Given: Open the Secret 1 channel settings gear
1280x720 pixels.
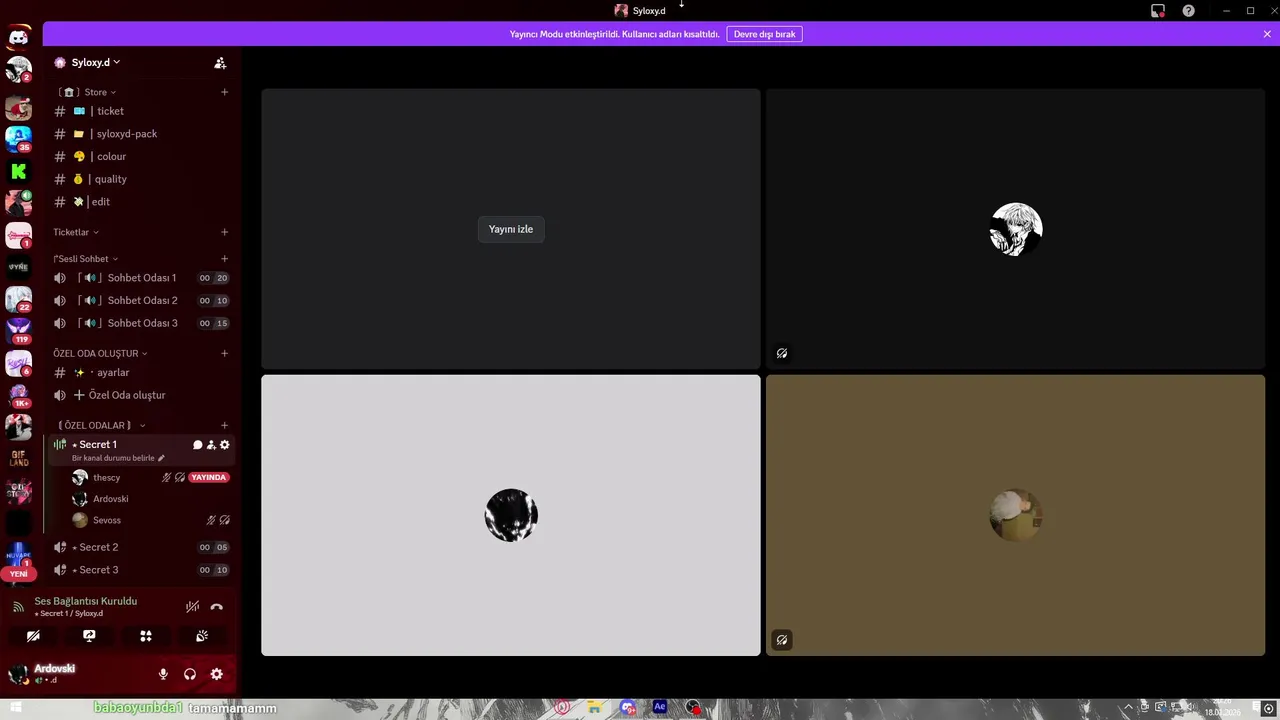Looking at the screenshot, I should point(224,445).
